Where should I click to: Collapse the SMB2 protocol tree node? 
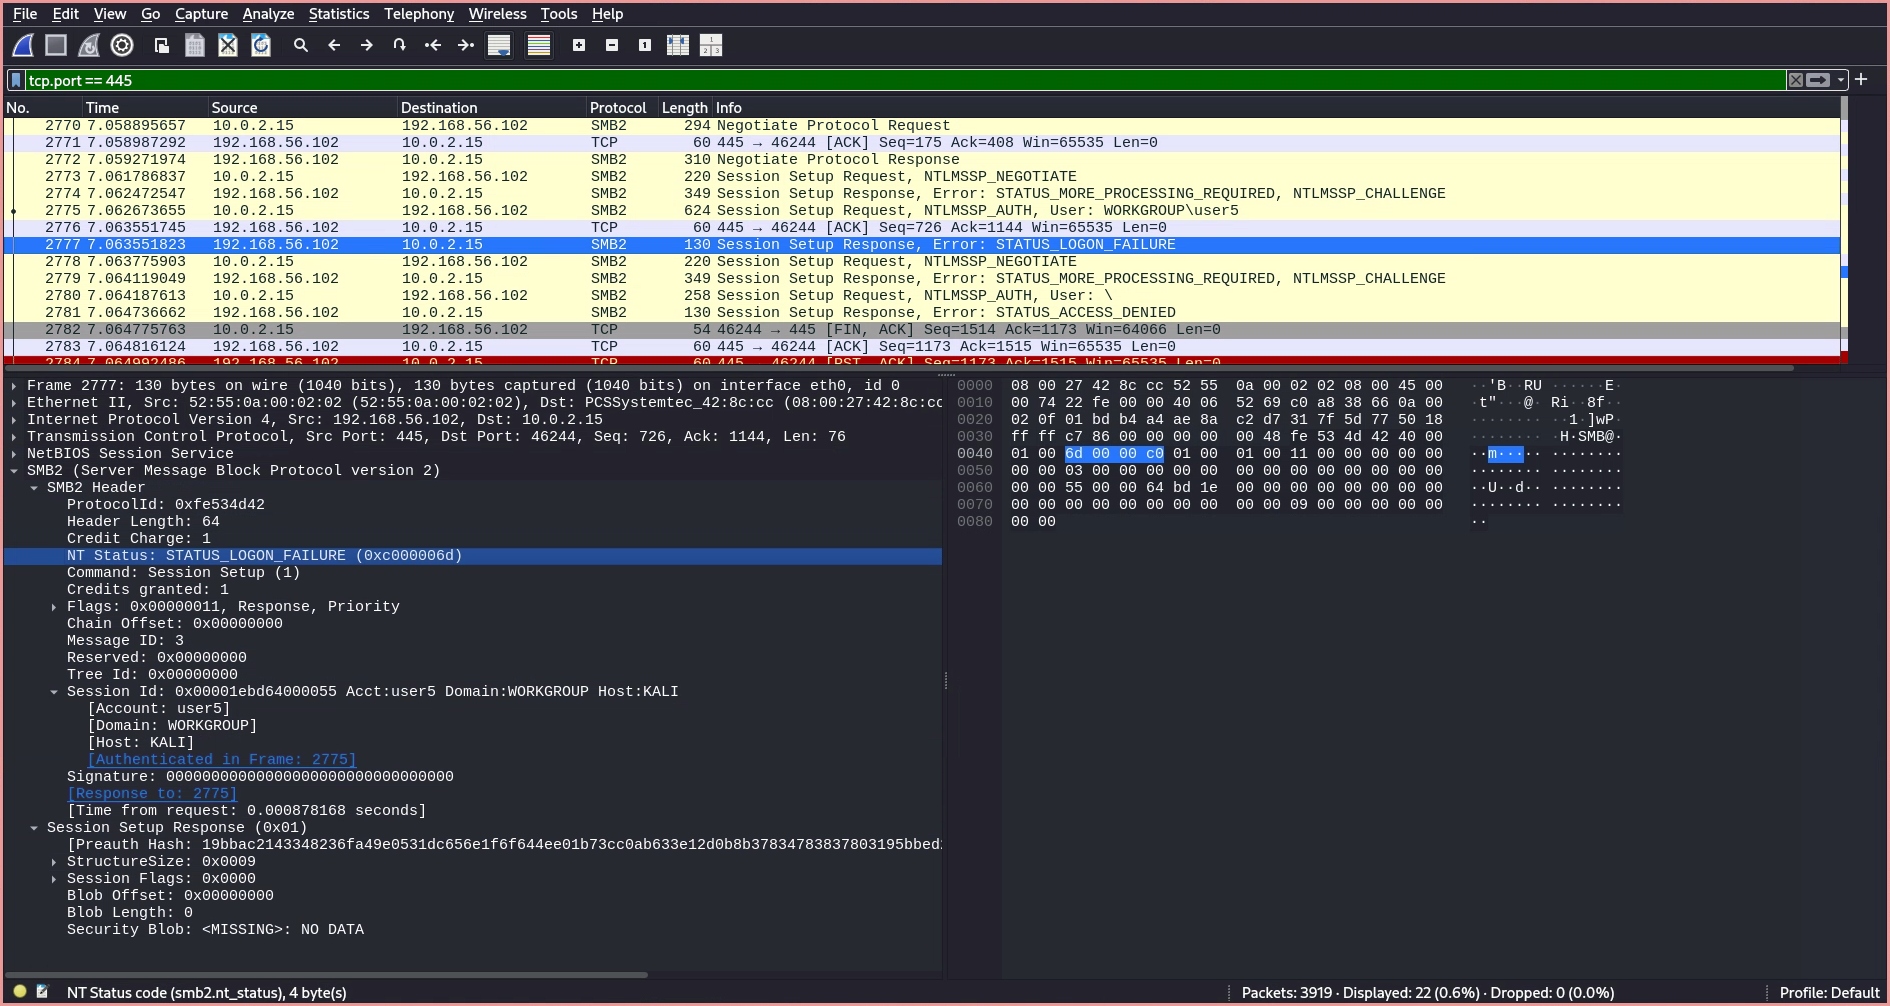tap(14, 470)
